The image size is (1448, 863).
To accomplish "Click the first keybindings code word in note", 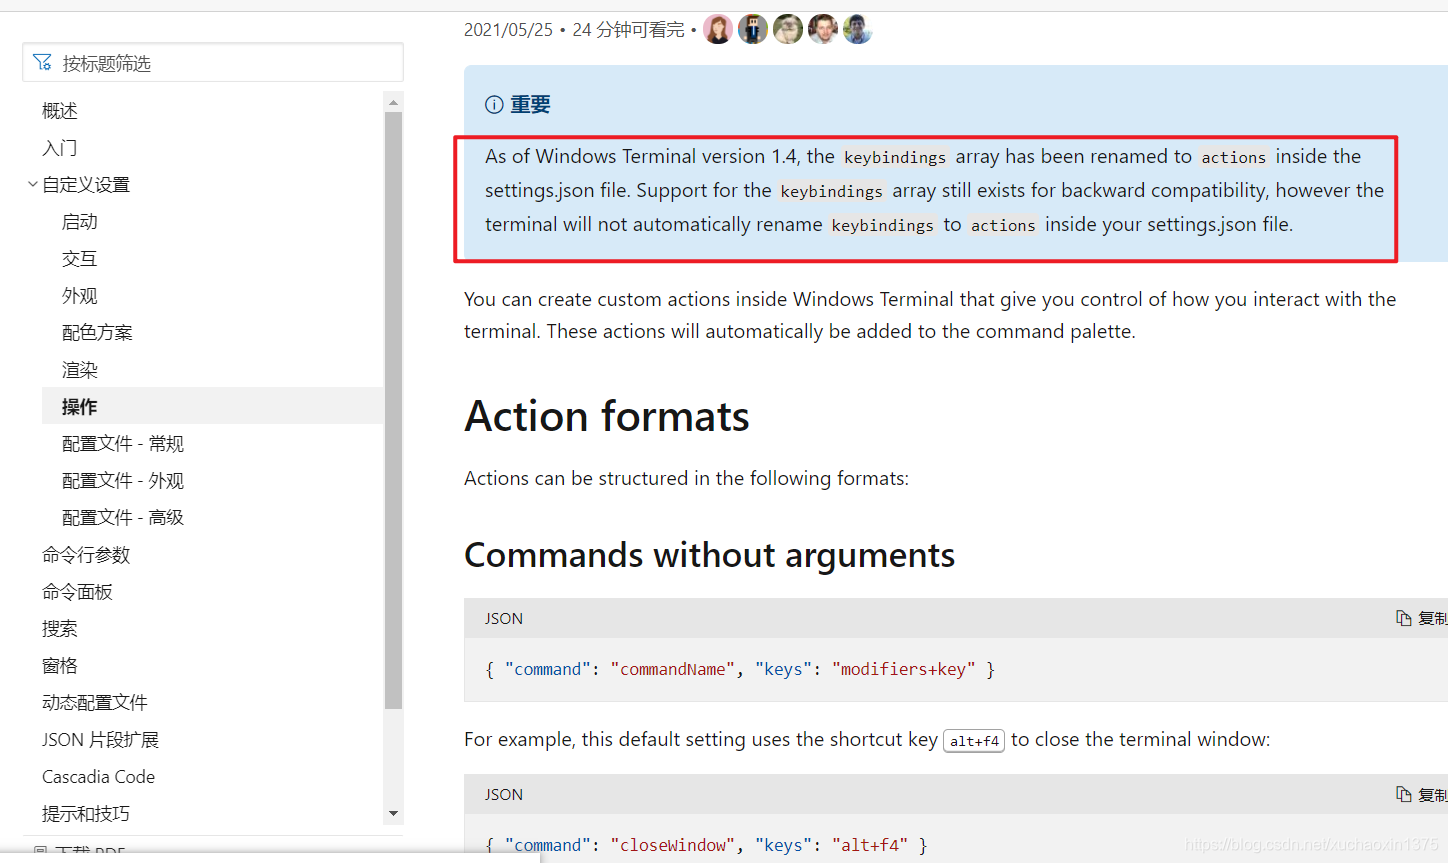I will pos(895,157).
